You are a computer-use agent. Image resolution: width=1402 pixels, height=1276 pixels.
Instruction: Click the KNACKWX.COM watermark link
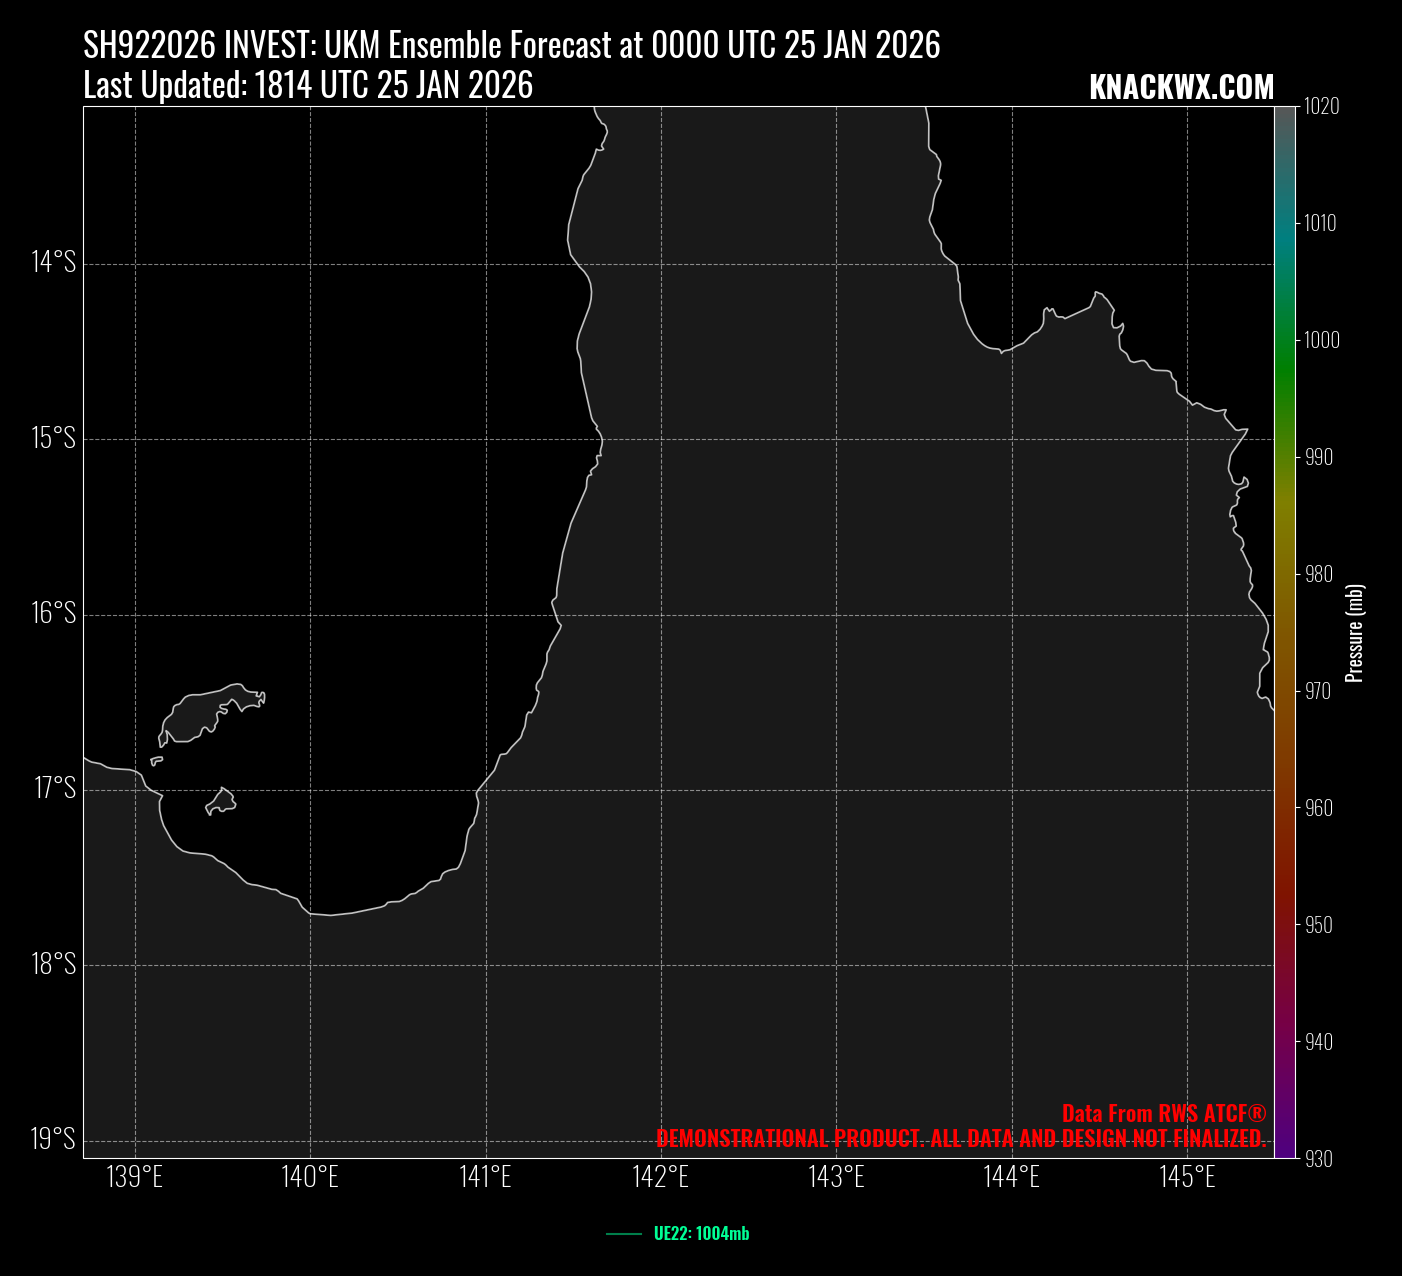tap(1181, 87)
